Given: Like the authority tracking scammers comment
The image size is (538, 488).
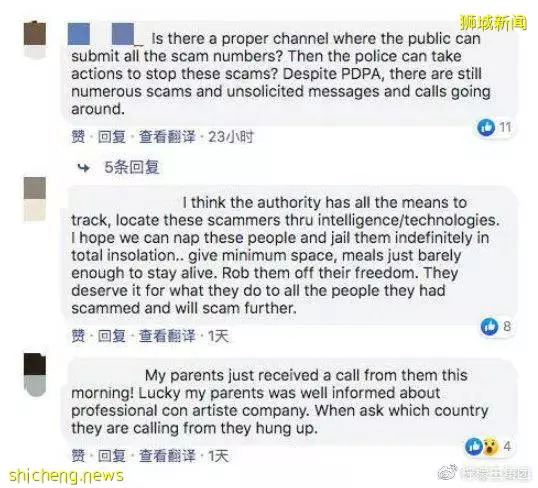Looking at the screenshot, I should [78, 336].
